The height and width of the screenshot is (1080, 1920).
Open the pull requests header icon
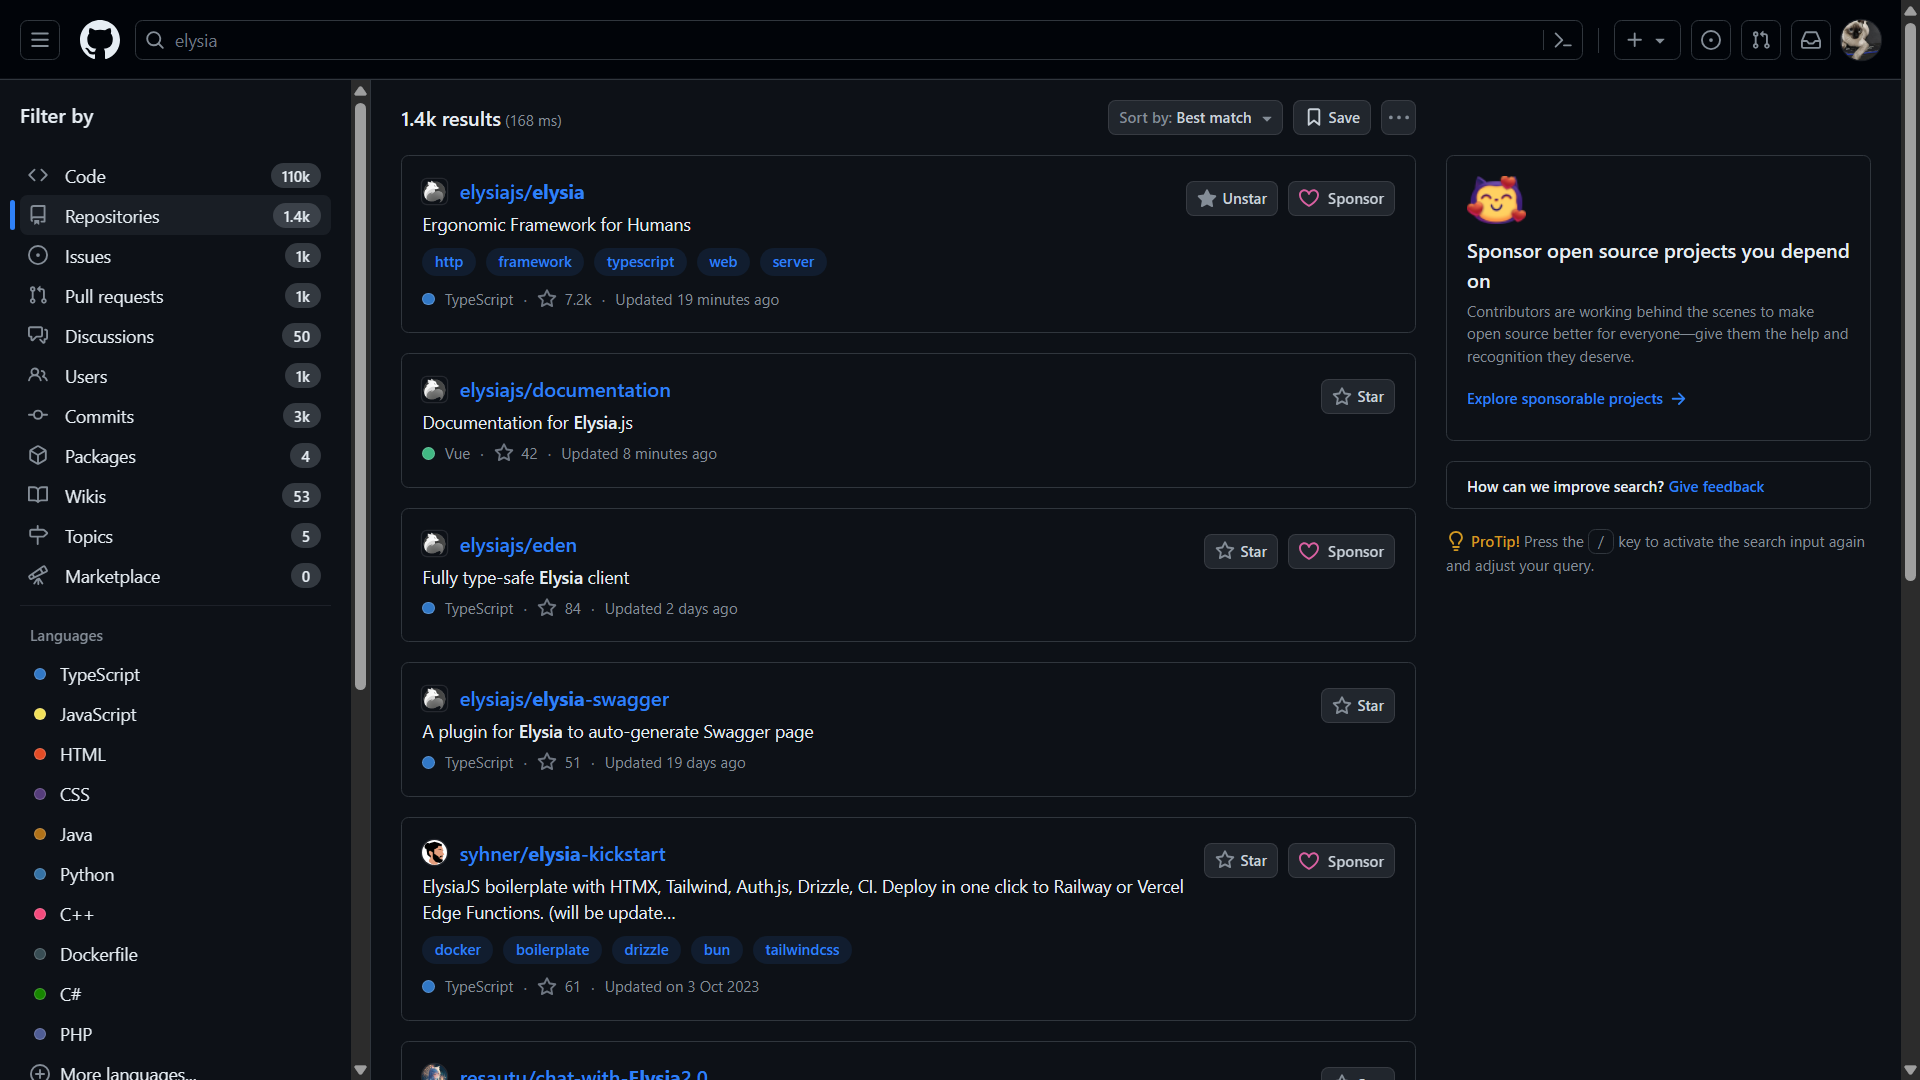coord(1761,40)
